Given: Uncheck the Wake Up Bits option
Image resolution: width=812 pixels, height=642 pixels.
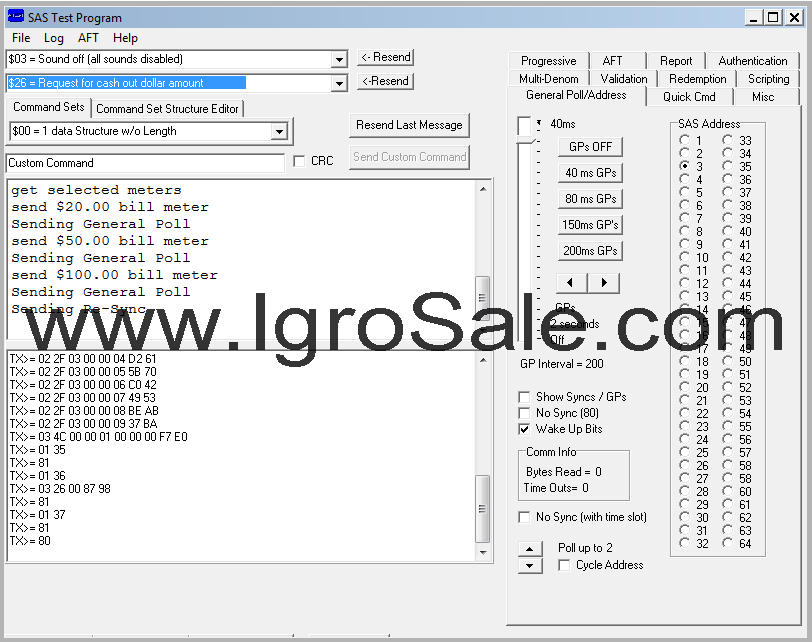Looking at the screenshot, I should pyautogui.click(x=525, y=430).
